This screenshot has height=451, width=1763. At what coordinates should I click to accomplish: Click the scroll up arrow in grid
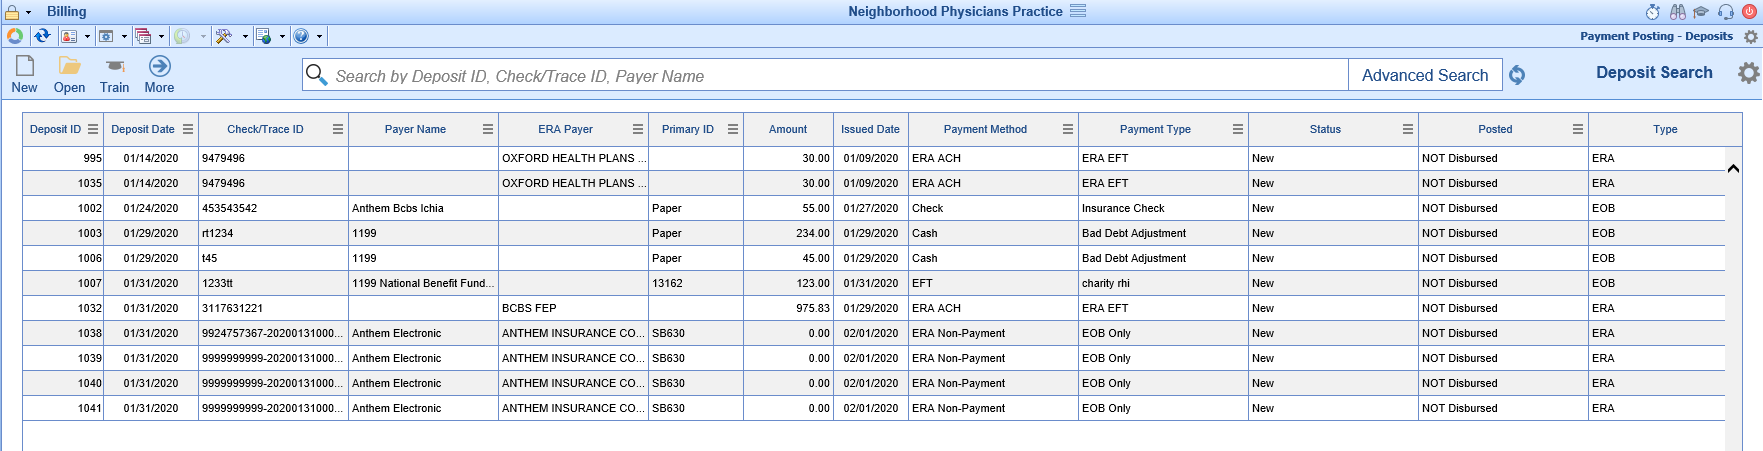(1733, 168)
